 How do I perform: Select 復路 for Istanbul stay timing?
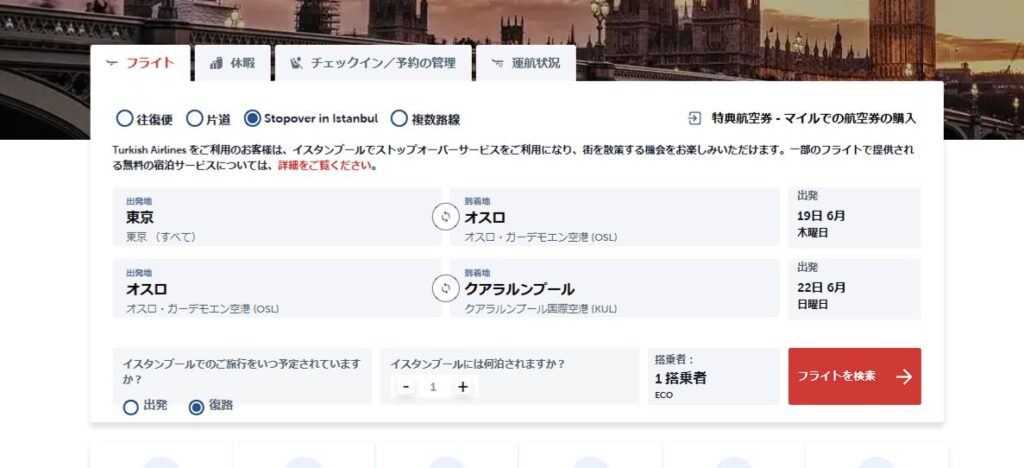point(197,407)
